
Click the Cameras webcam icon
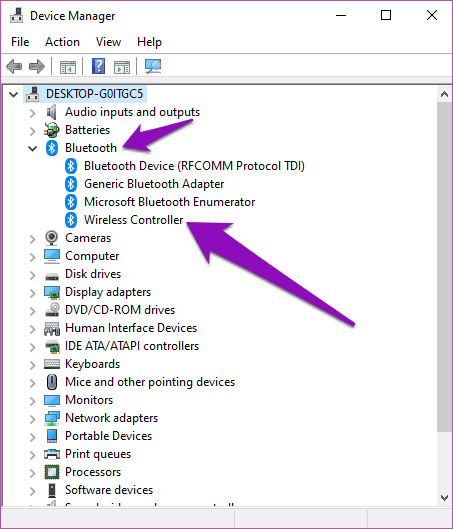(52, 238)
